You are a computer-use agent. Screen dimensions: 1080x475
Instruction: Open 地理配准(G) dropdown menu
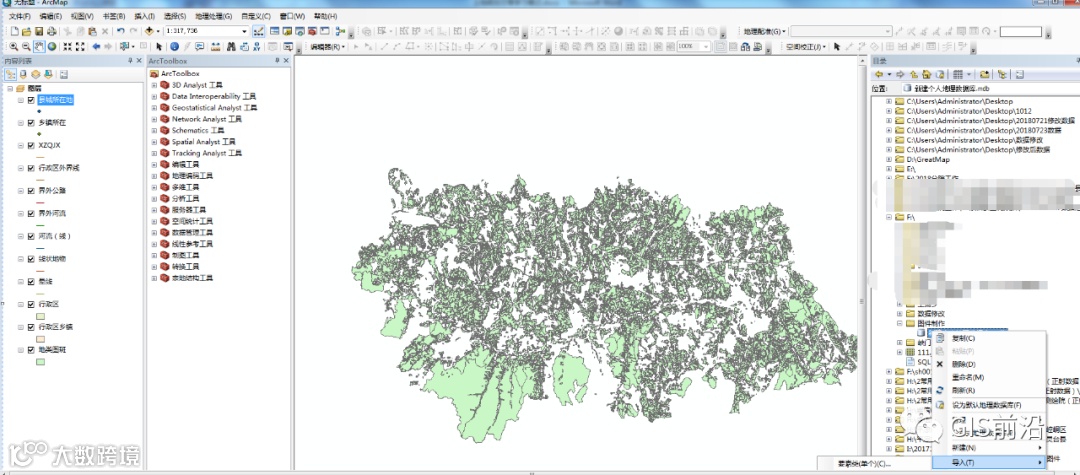(x=765, y=32)
